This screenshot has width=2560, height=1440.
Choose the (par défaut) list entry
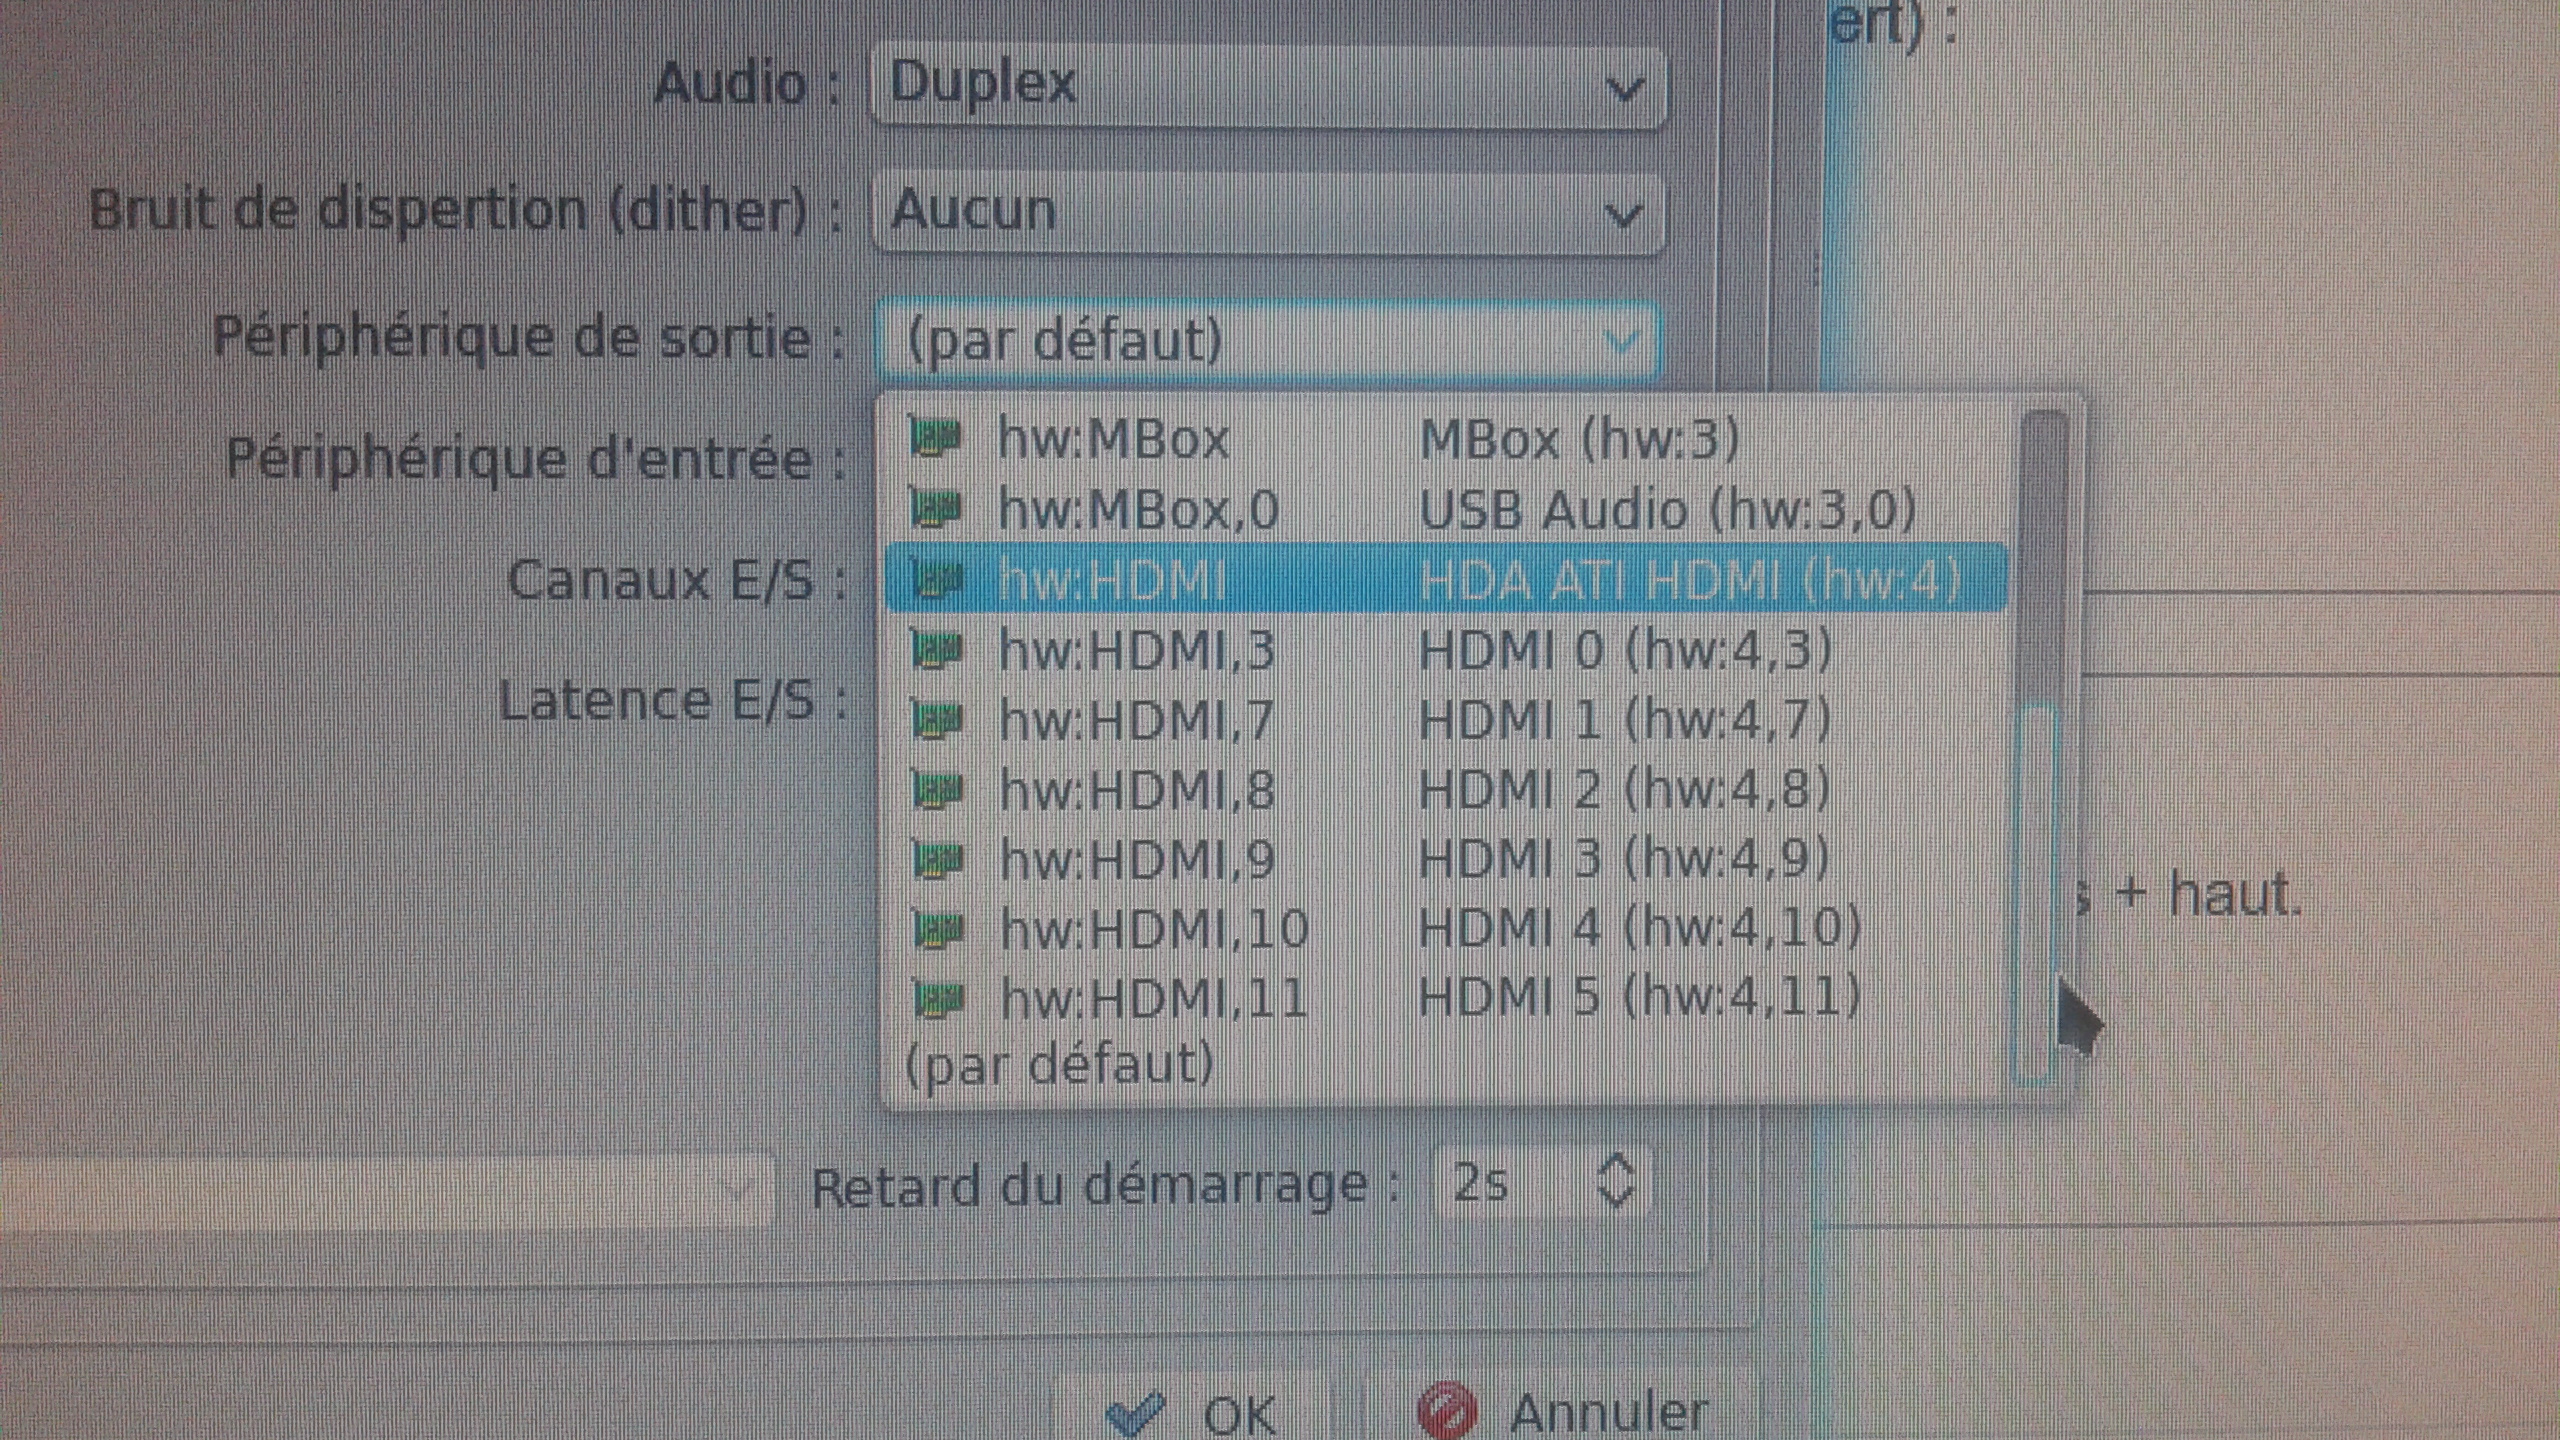point(1446,1064)
